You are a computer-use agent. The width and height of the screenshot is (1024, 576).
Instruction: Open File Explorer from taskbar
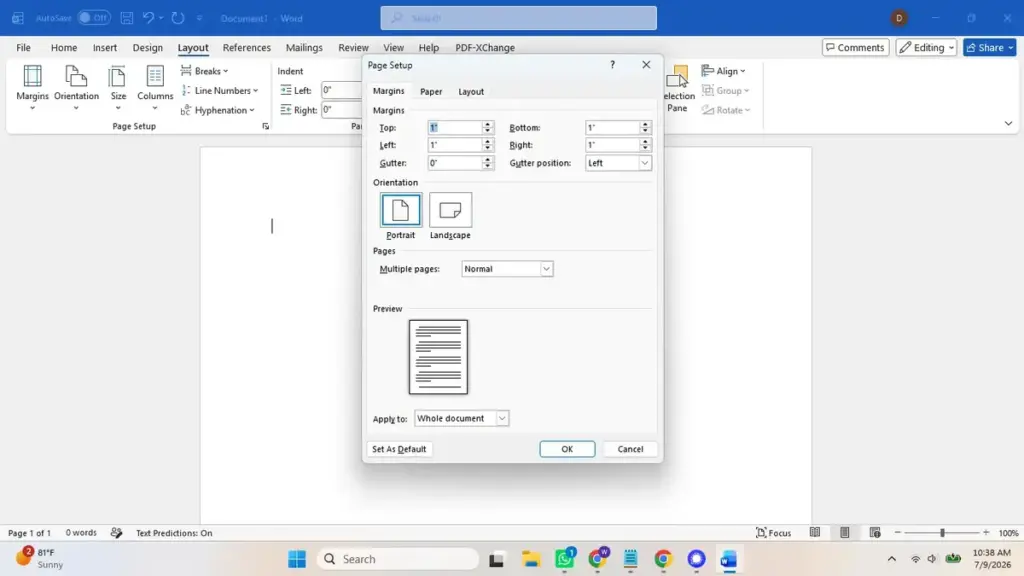pos(531,559)
